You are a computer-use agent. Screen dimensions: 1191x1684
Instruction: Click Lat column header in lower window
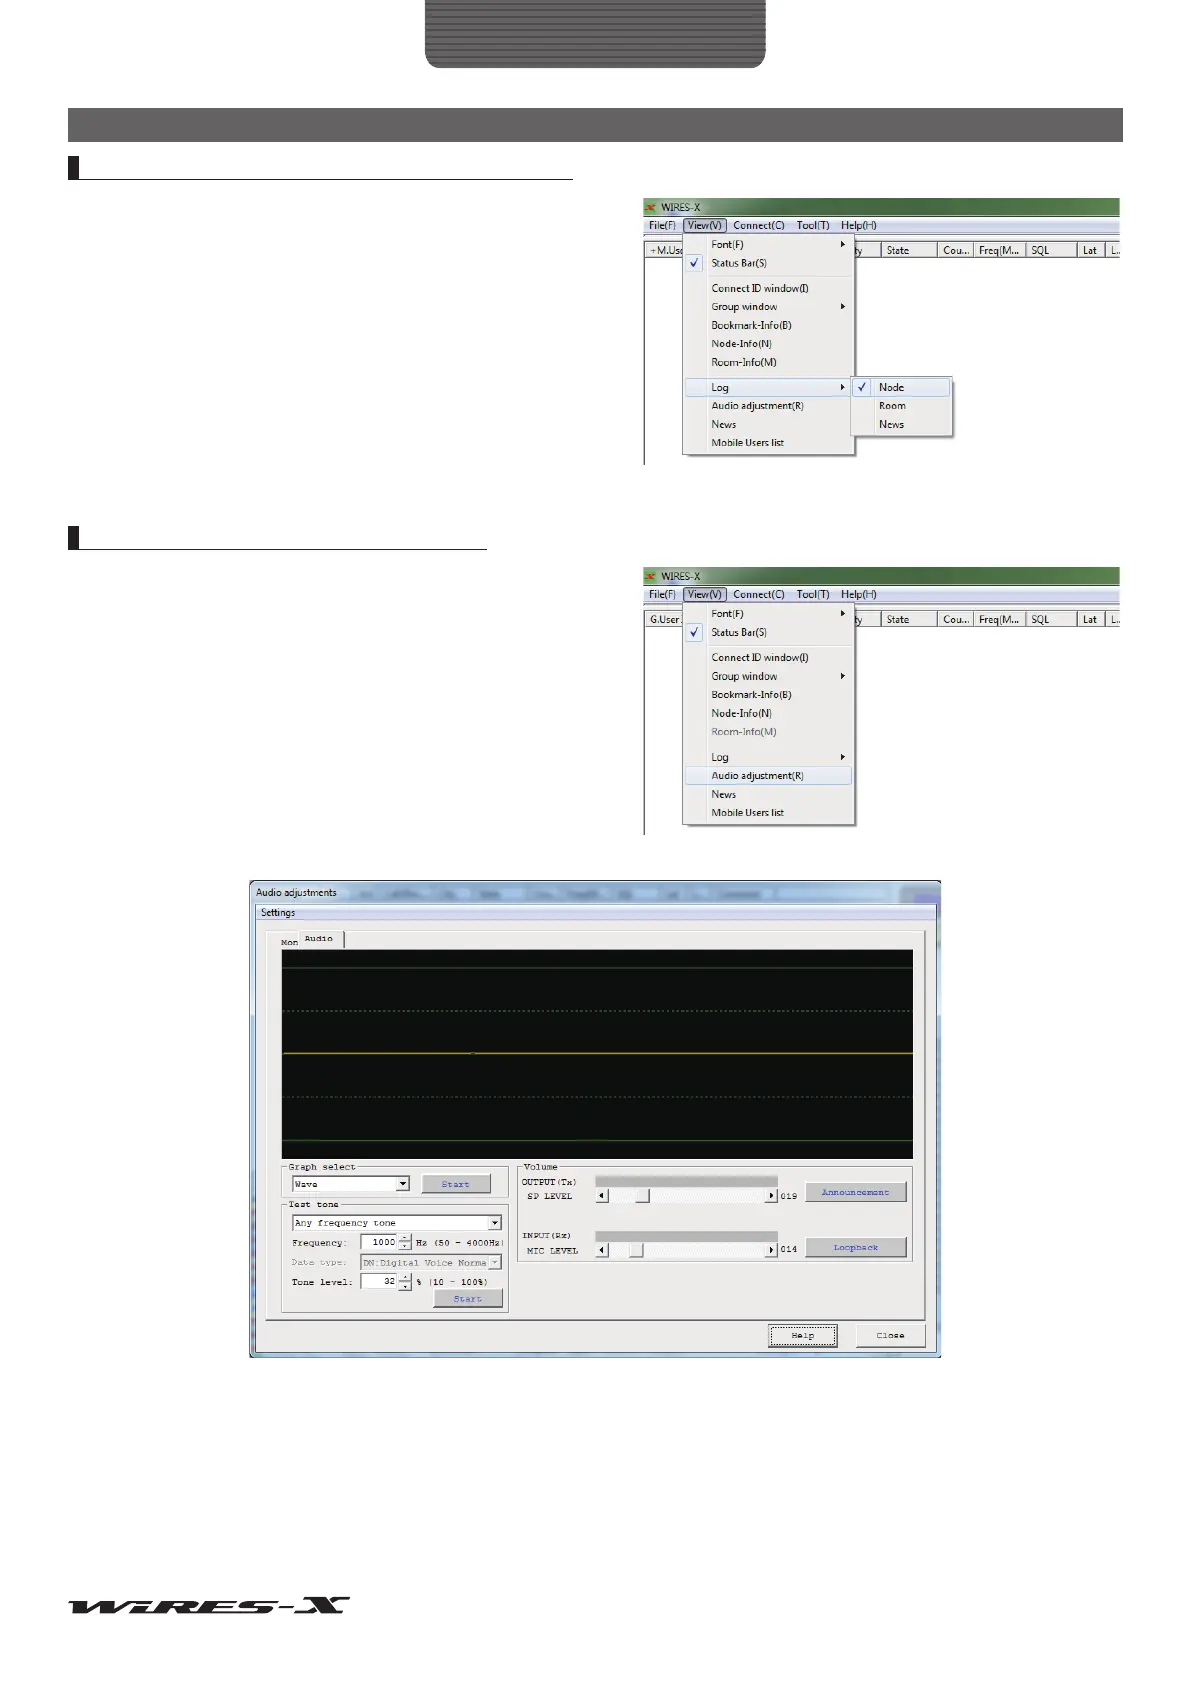pyautogui.click(x=1090, y=619)
